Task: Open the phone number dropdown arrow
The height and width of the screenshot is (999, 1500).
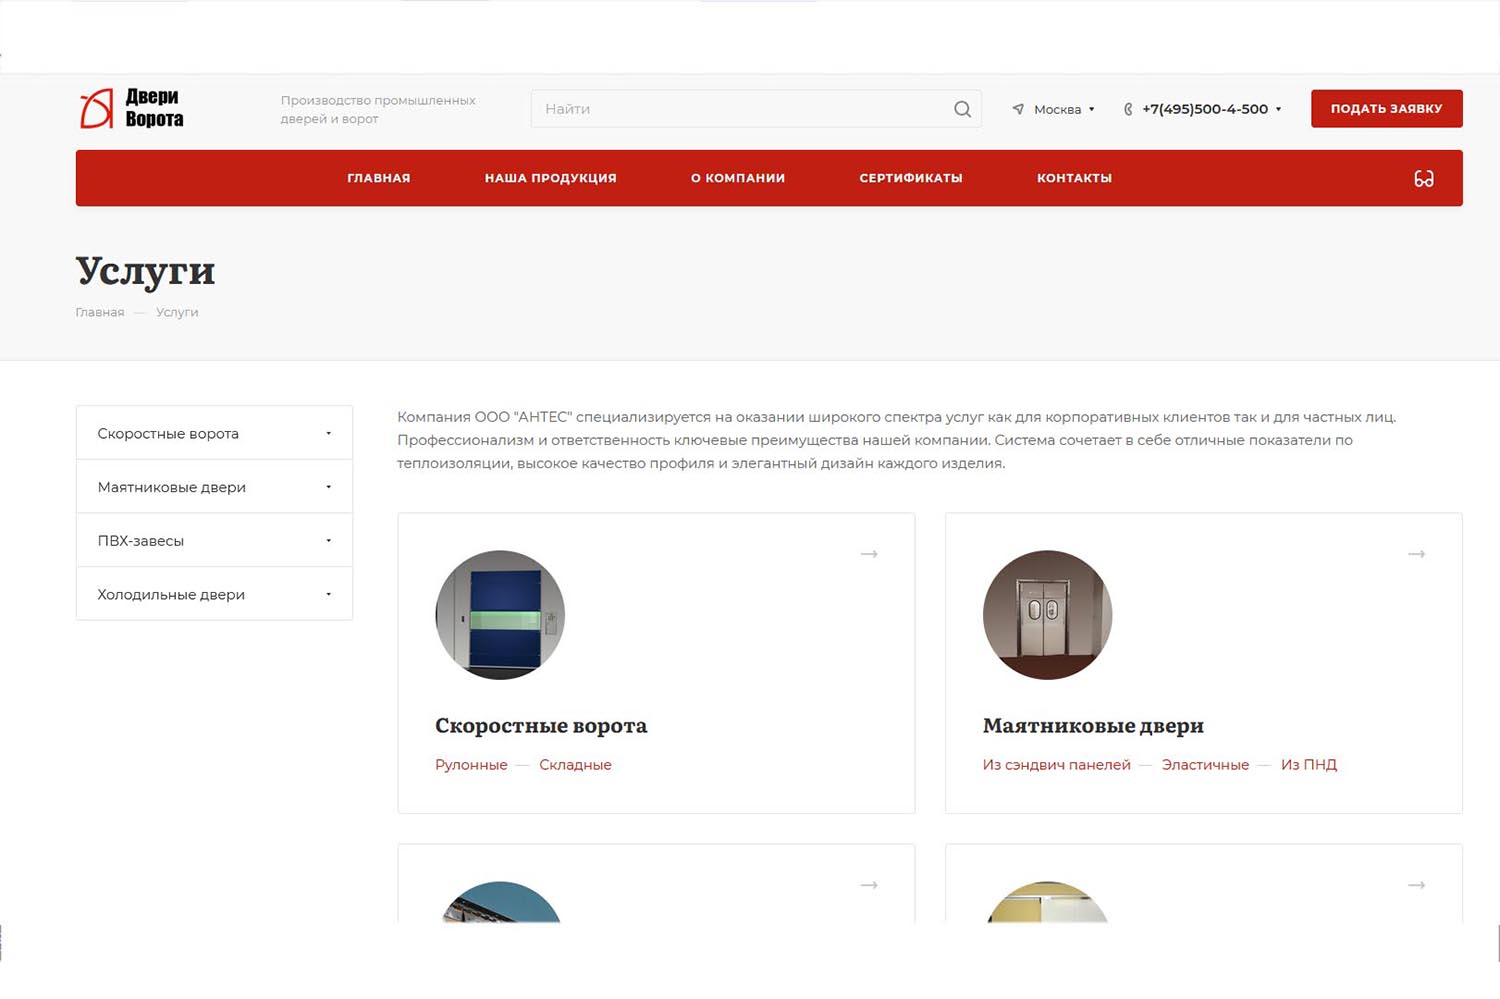Action: click(x=1278, y=109)
